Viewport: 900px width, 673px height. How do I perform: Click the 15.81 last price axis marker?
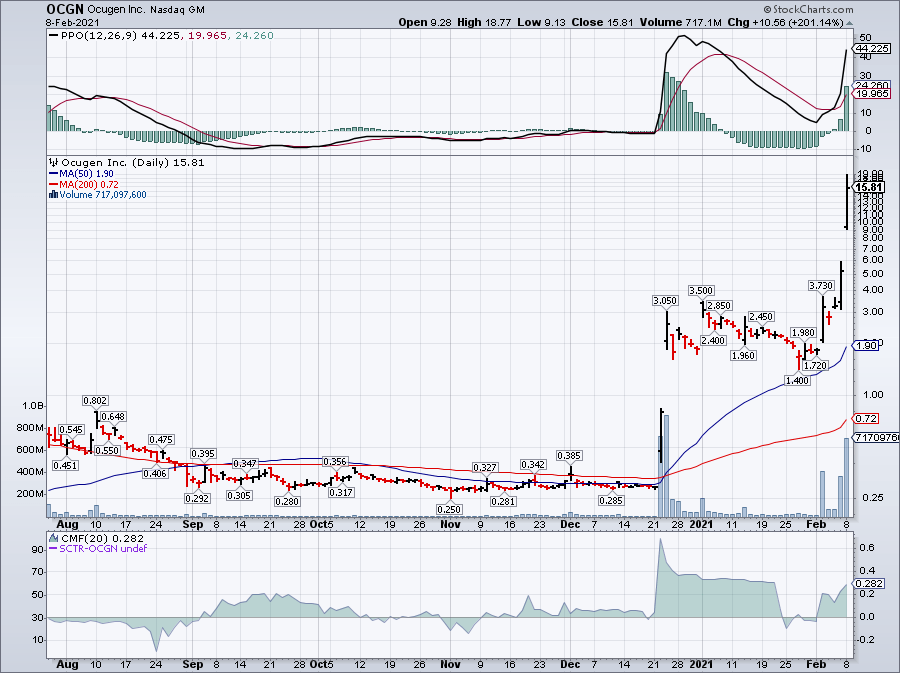click(x=869, y=187)
